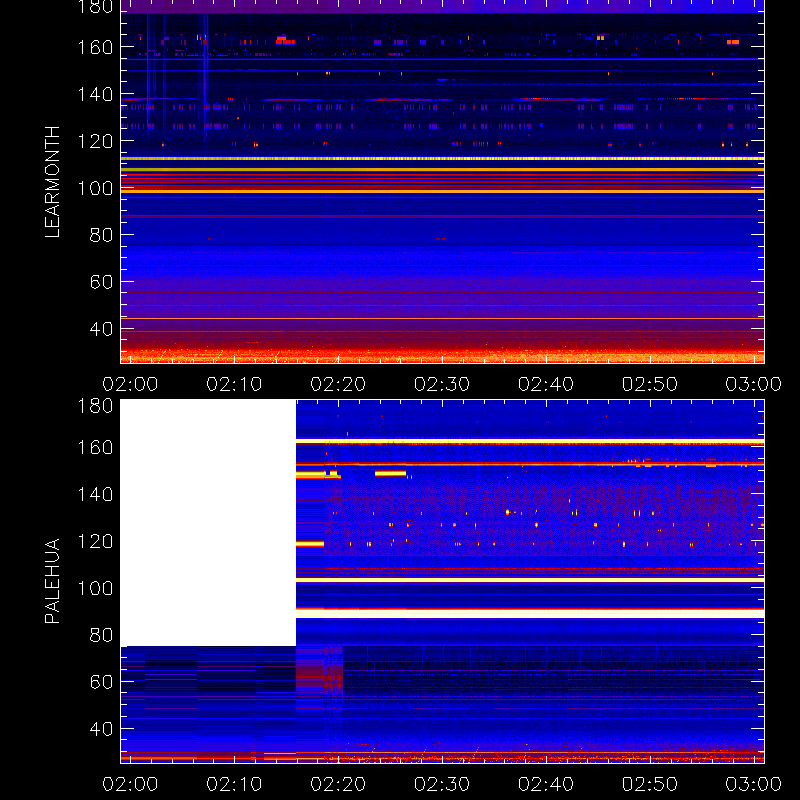Click the 02:50 time label under PALEHUA plot
Screen dimensions: 800x800
[x=650, y=784]
